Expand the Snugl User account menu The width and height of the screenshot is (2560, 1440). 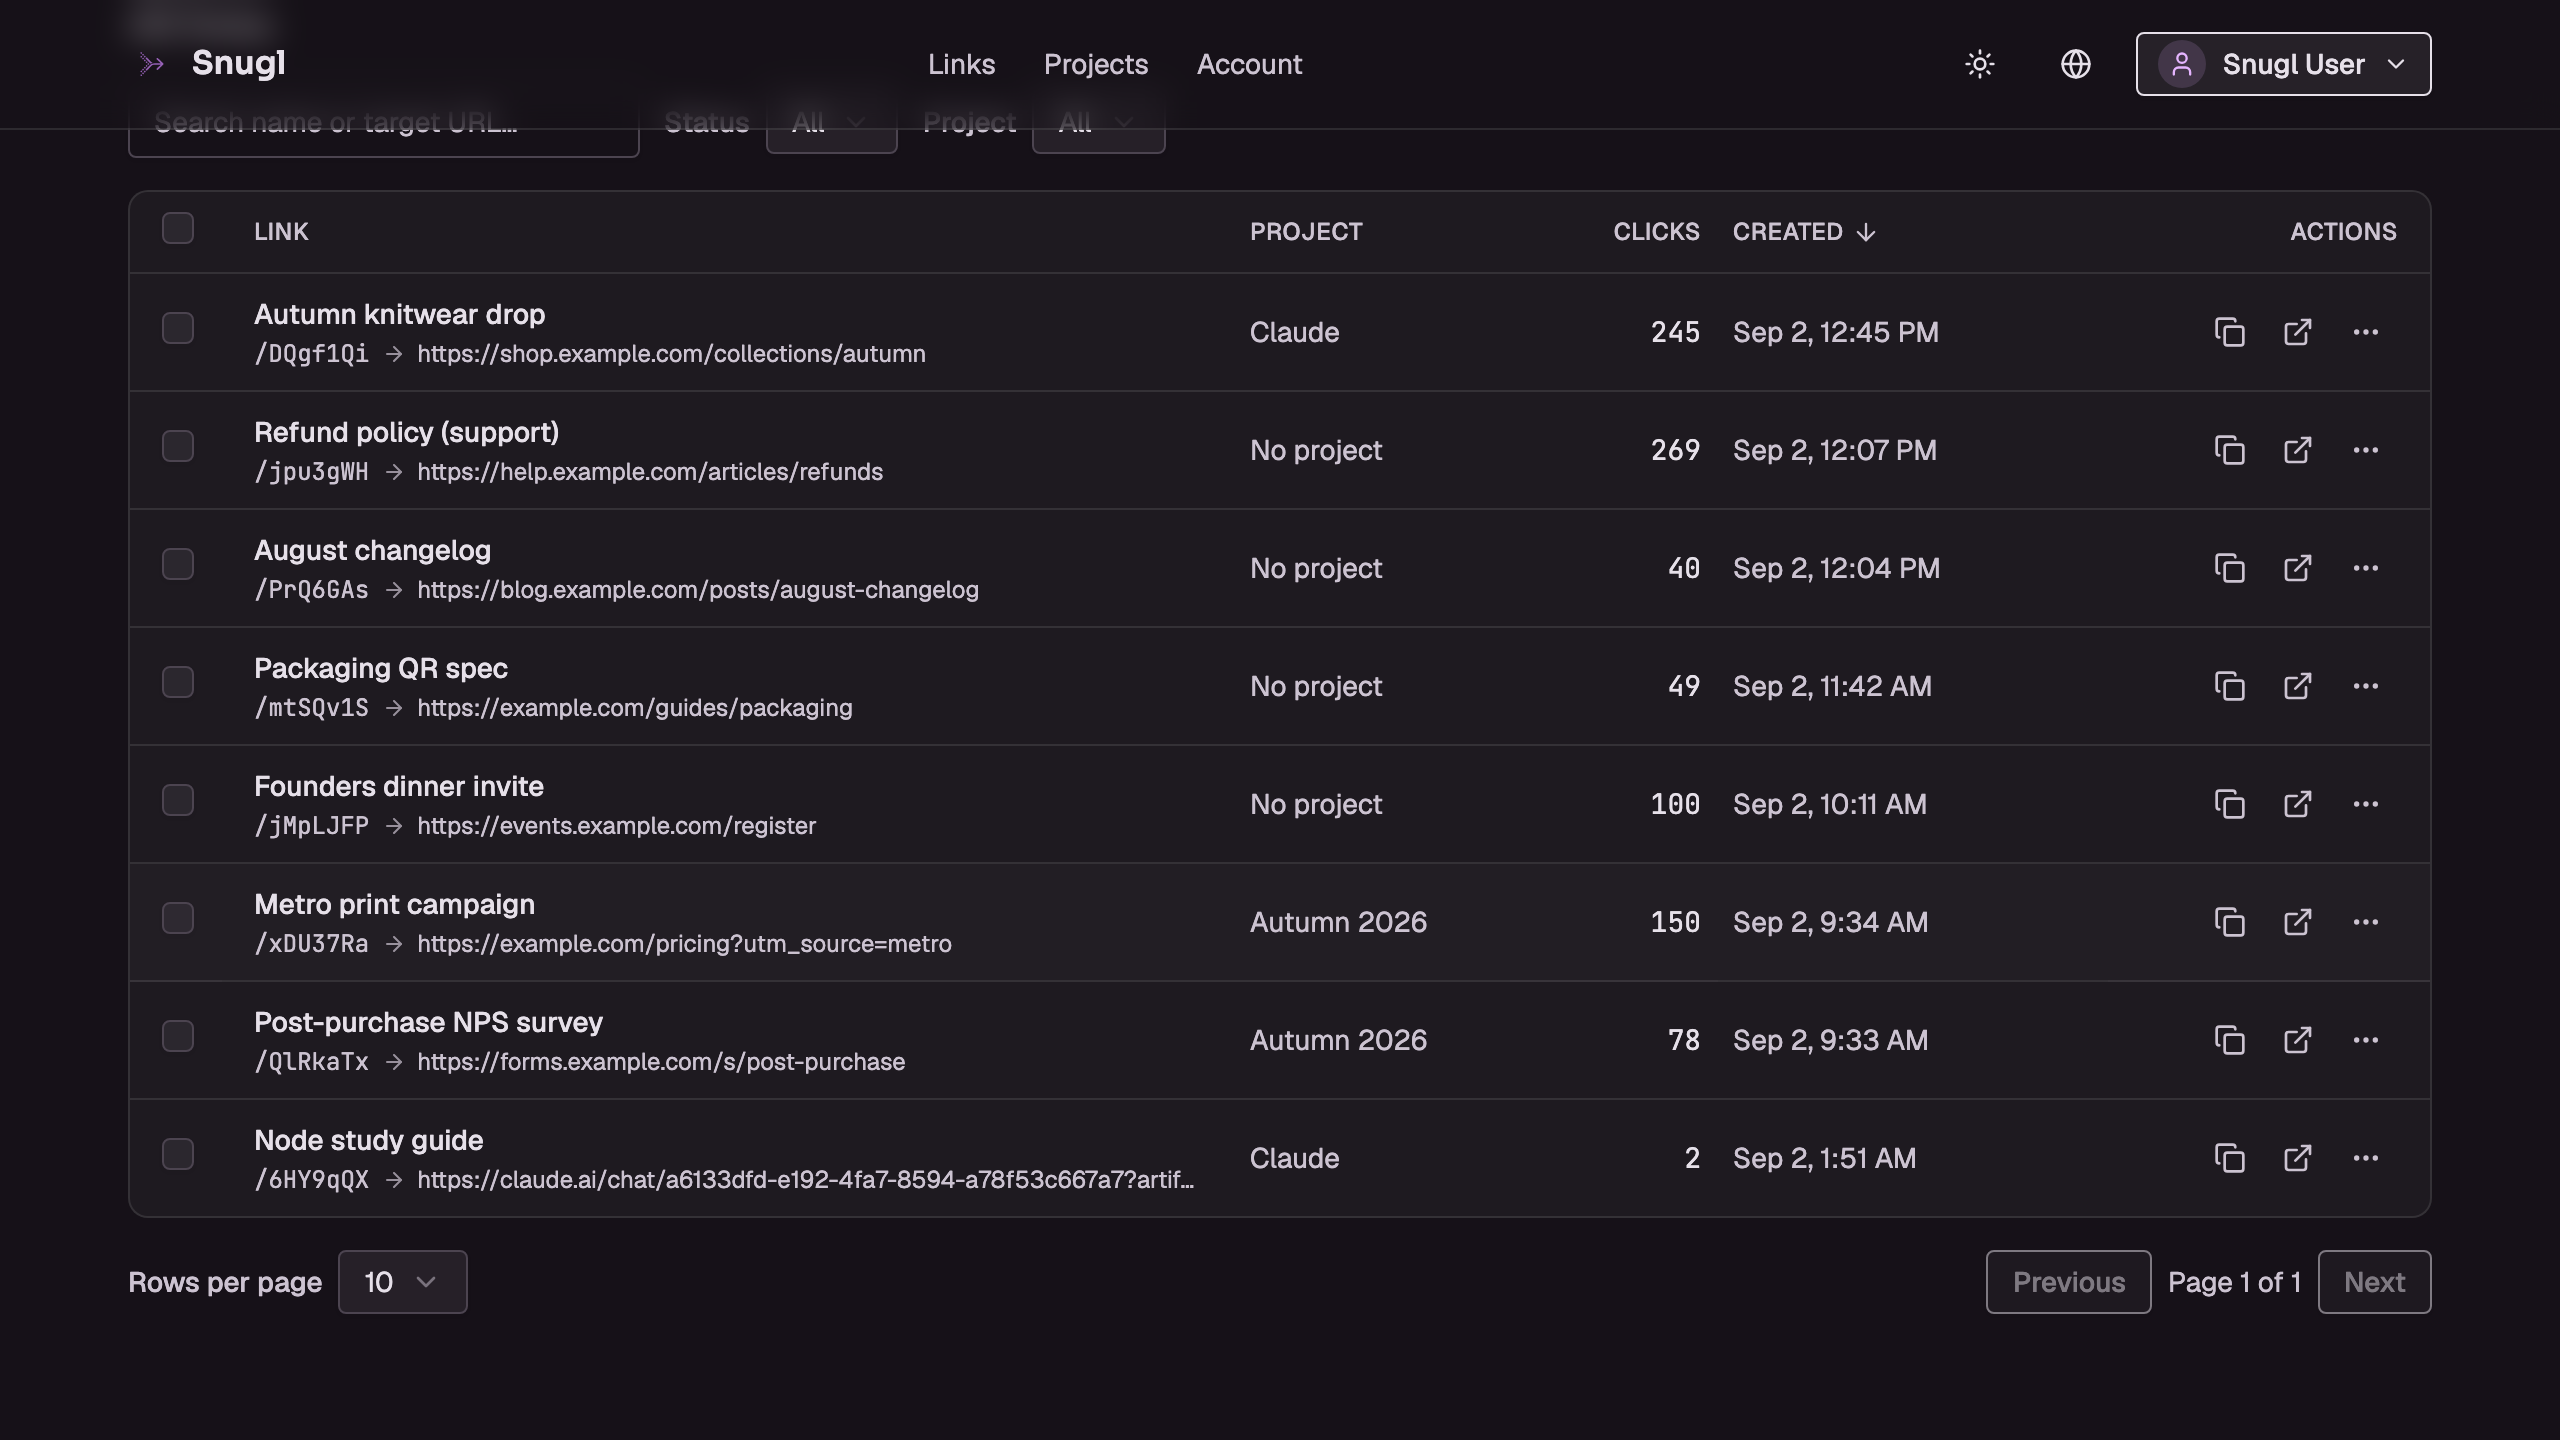[2283, 64]
